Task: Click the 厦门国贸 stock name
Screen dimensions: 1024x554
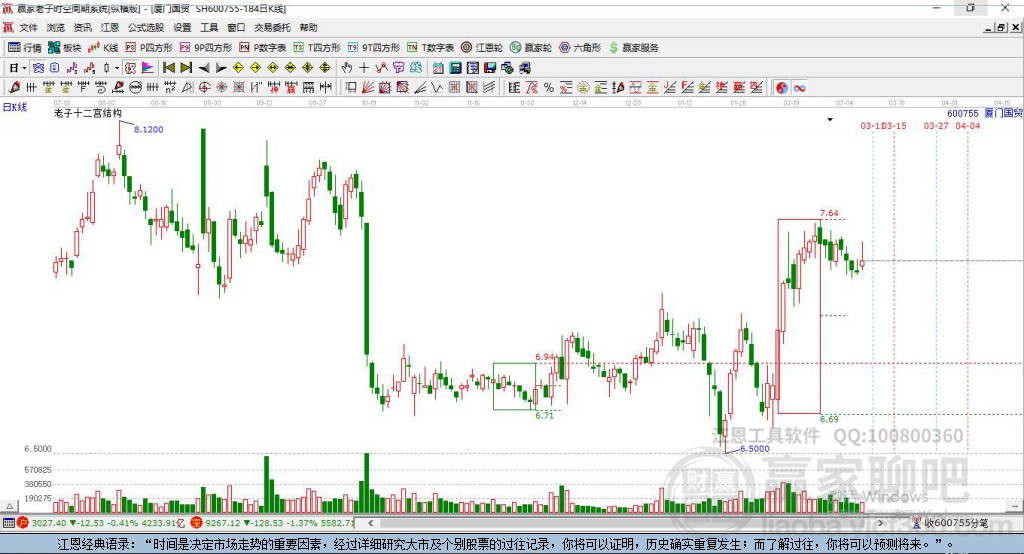Action: (x=1003, y=114)
